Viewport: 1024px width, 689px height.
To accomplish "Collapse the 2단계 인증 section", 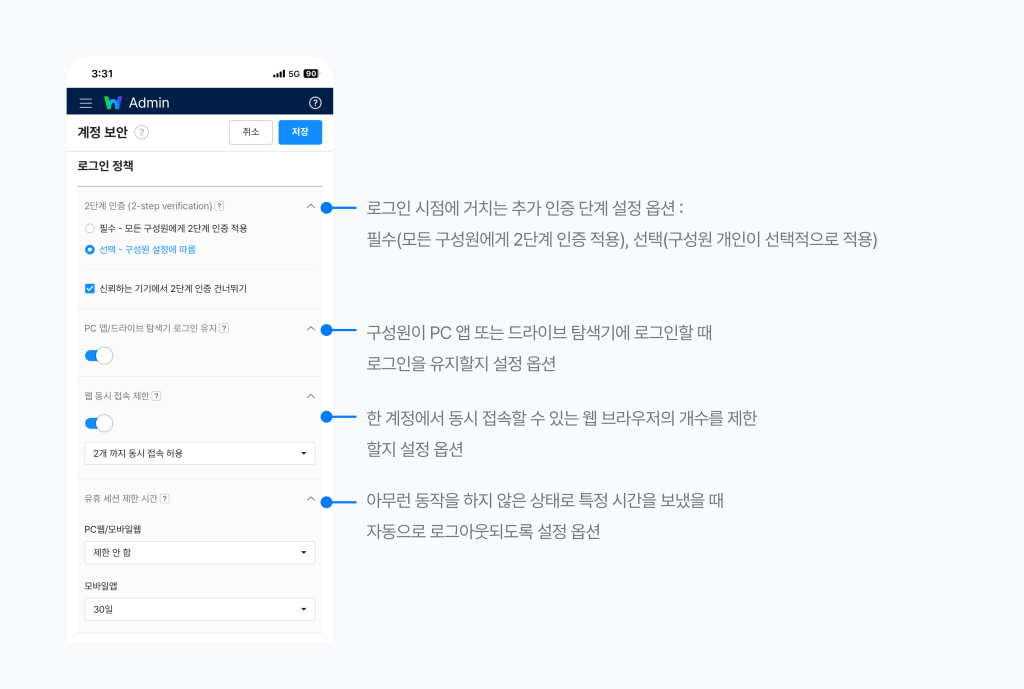I will coord(309,203).
